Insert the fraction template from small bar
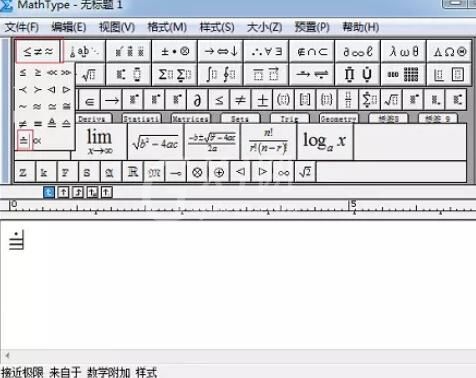 [348, 100]
